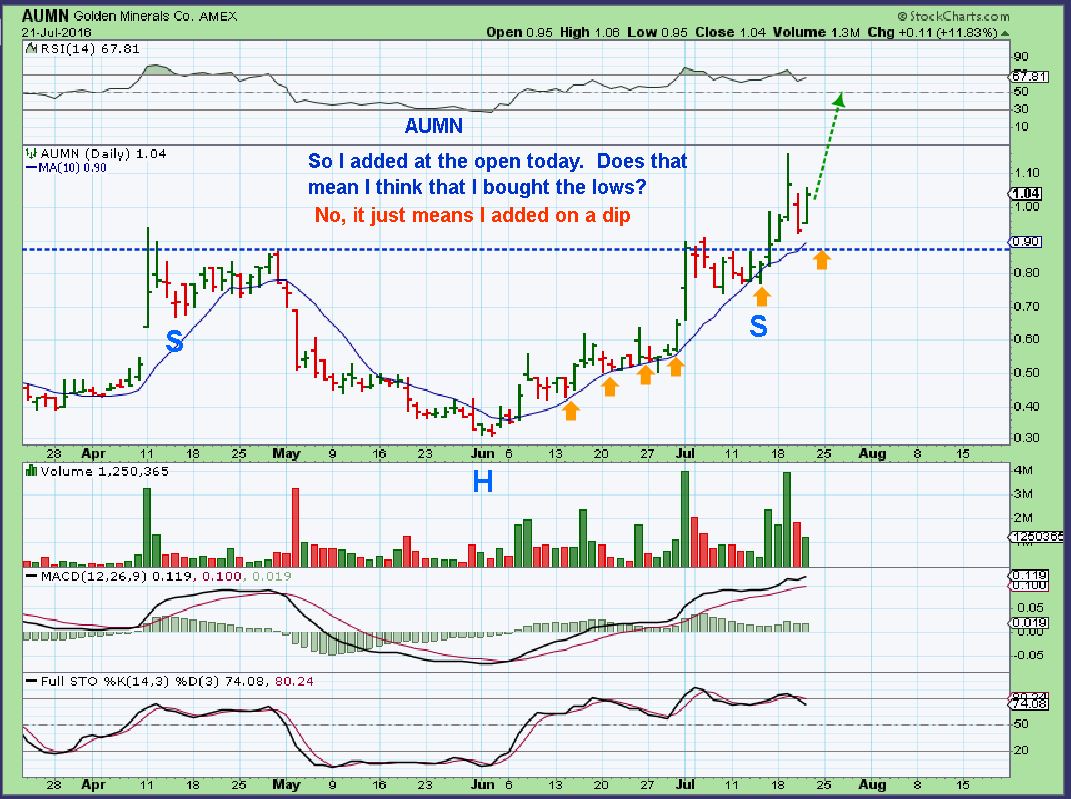Click the candlestick icon beside AUMN (Daily)
This screenshot has height=799, width=1071.
pos(31,154)
